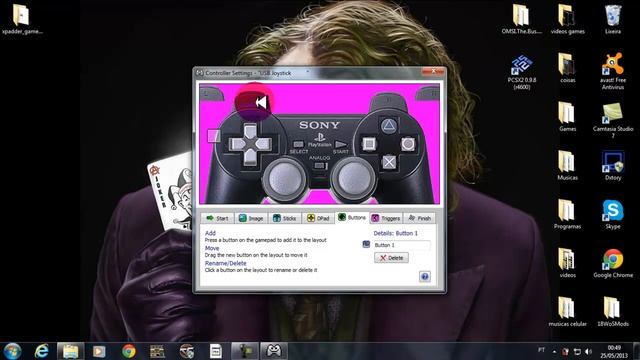The height and width of the screenshot is (360, 640).
Task: Click the volume speaker tray icon
Action: click(x=588, y=351)
